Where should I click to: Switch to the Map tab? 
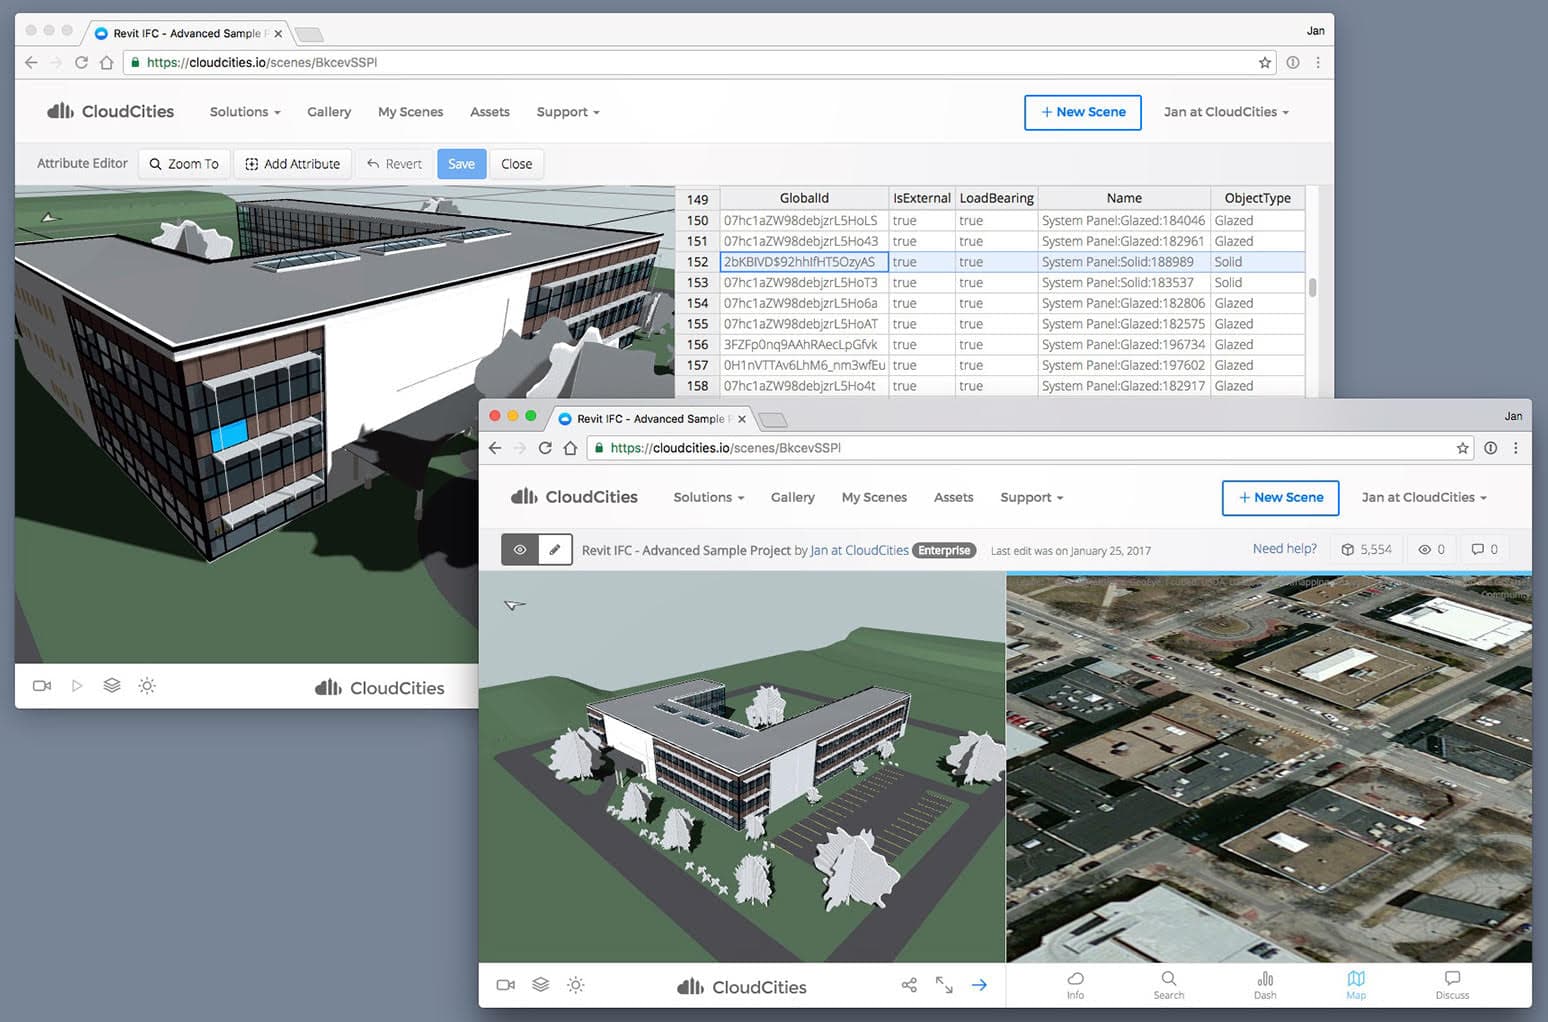point(1356,985)
